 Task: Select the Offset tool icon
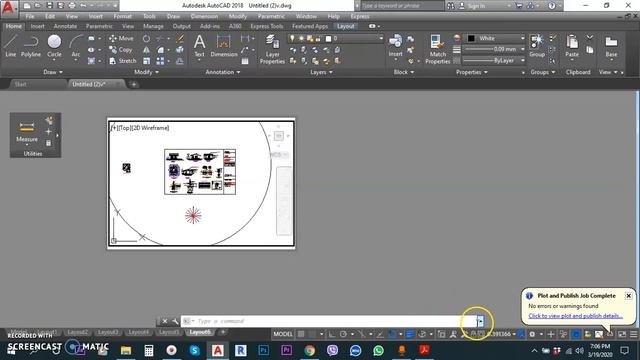(180, 61)
